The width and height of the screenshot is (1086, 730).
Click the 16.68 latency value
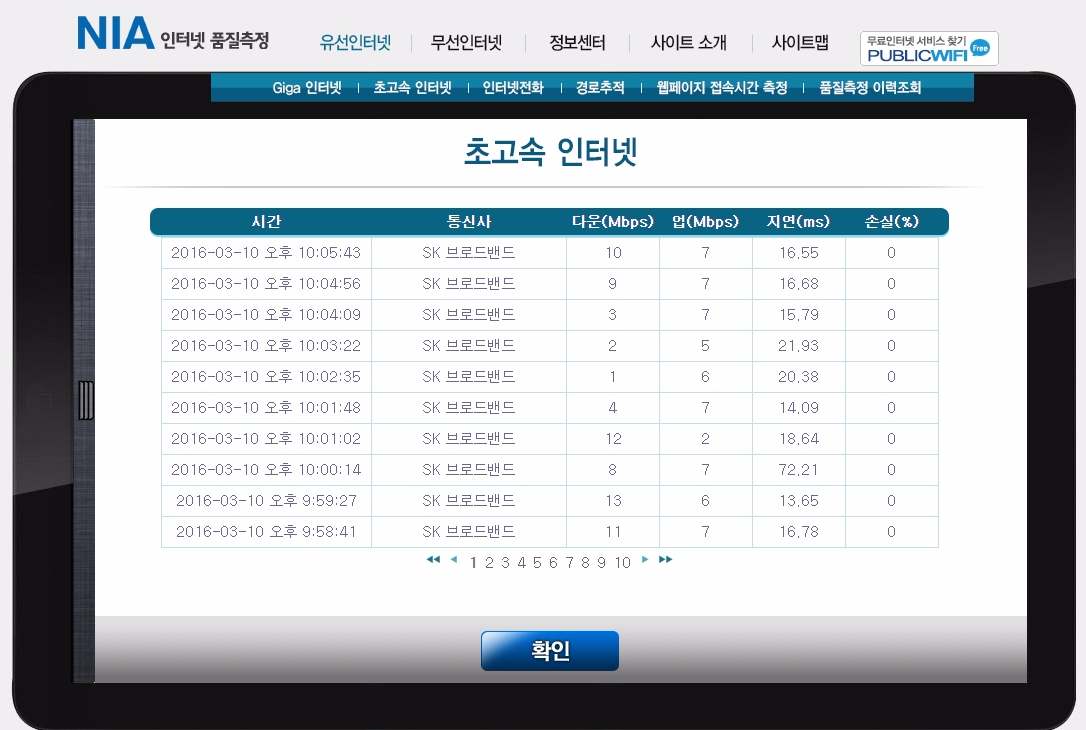pos(799,284)
